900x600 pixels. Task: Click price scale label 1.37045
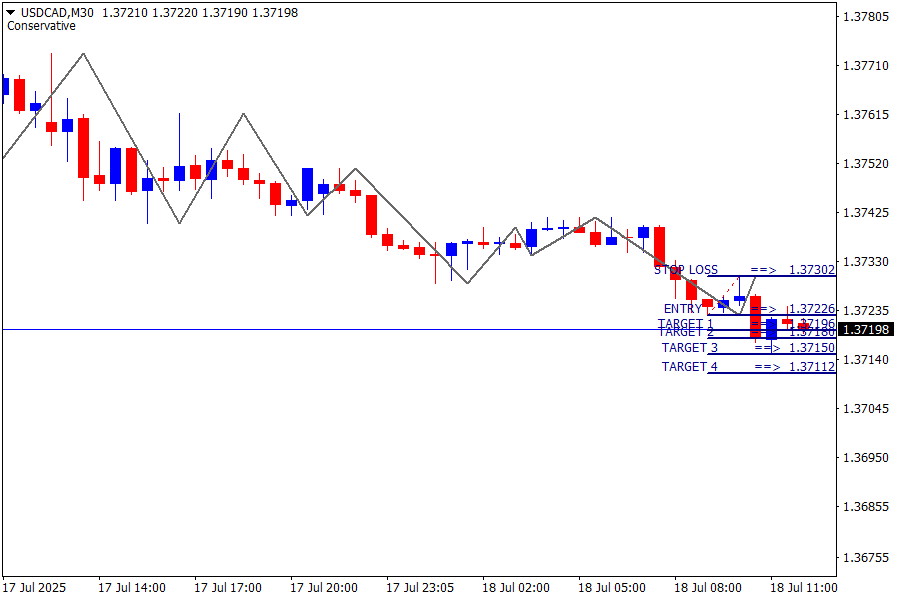coord(866,409)
